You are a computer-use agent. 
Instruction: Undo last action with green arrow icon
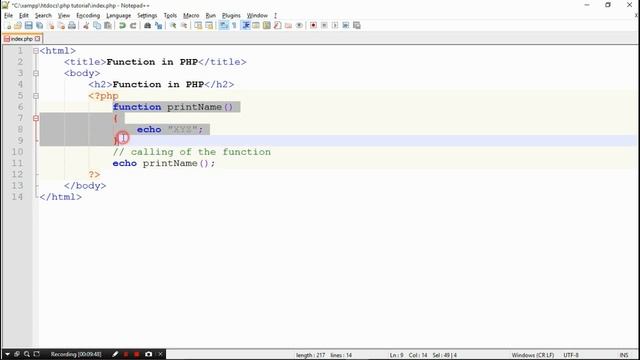(x=122, y=25)
